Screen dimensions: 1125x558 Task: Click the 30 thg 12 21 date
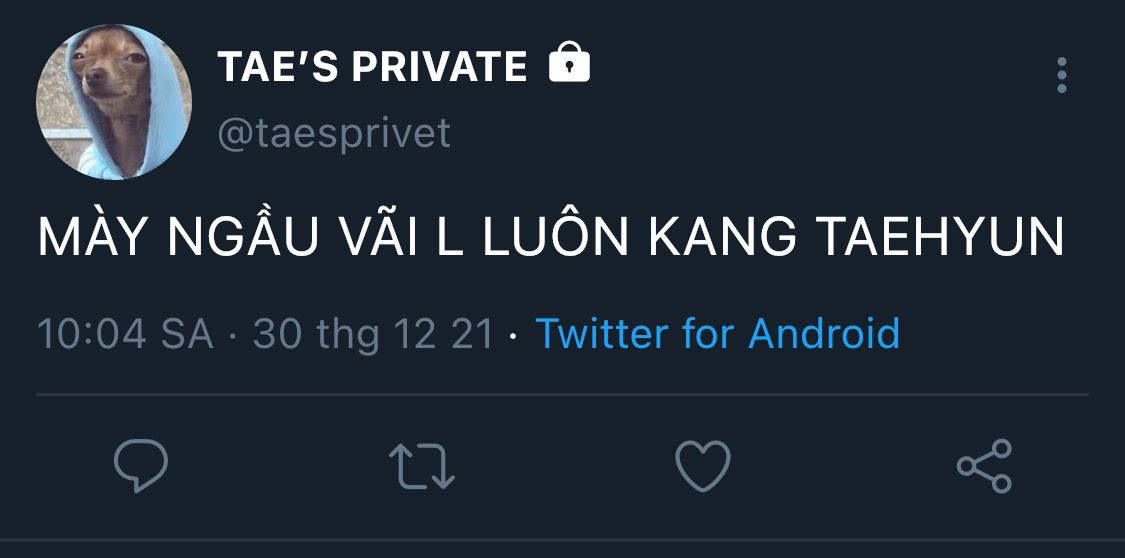(x=373, y=334)
